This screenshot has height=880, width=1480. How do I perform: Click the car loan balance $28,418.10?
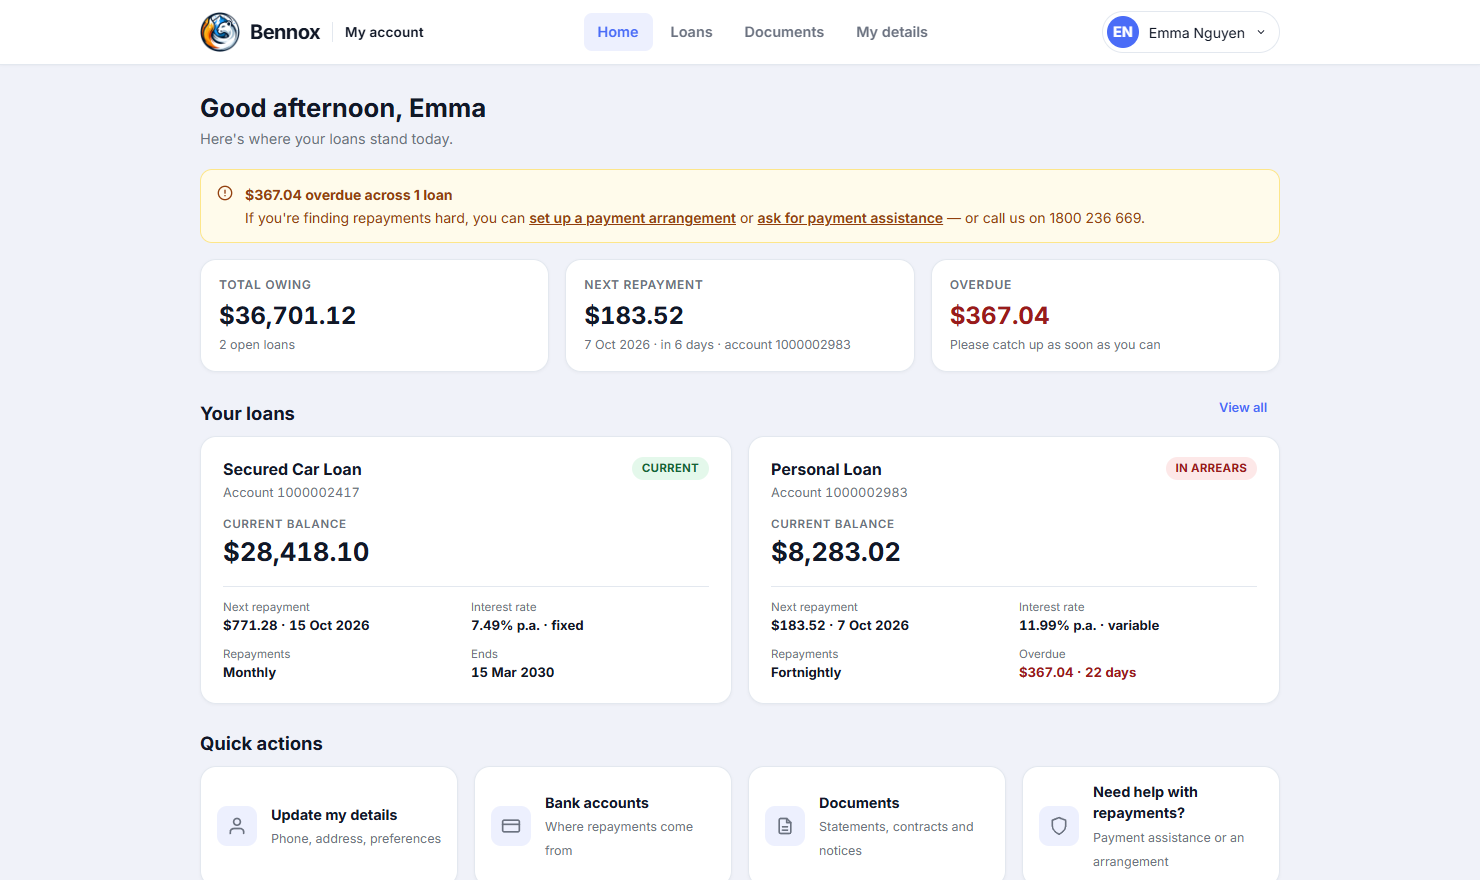(296, 551)
